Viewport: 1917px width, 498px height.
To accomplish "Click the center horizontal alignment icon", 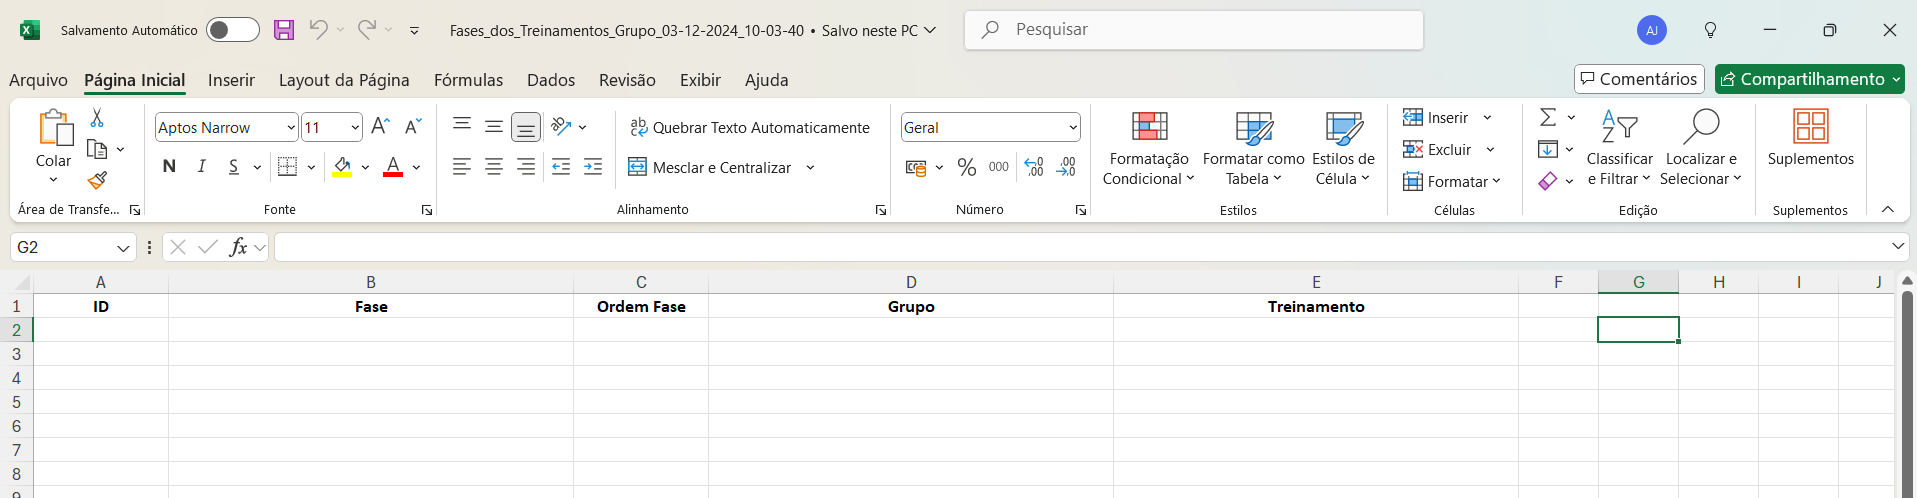I will pos(494,167).
